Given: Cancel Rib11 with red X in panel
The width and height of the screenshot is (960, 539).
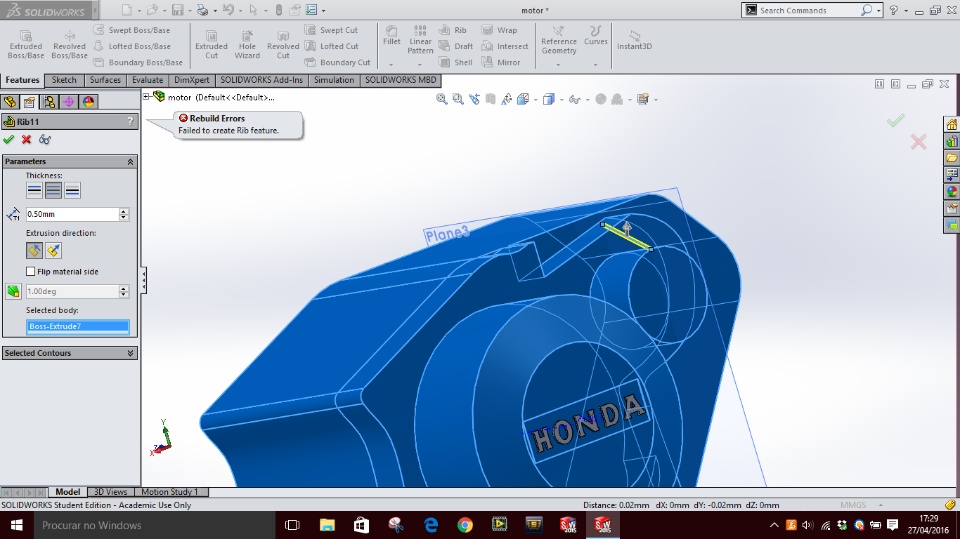Looking at the screenshot, I should [26, 140].
